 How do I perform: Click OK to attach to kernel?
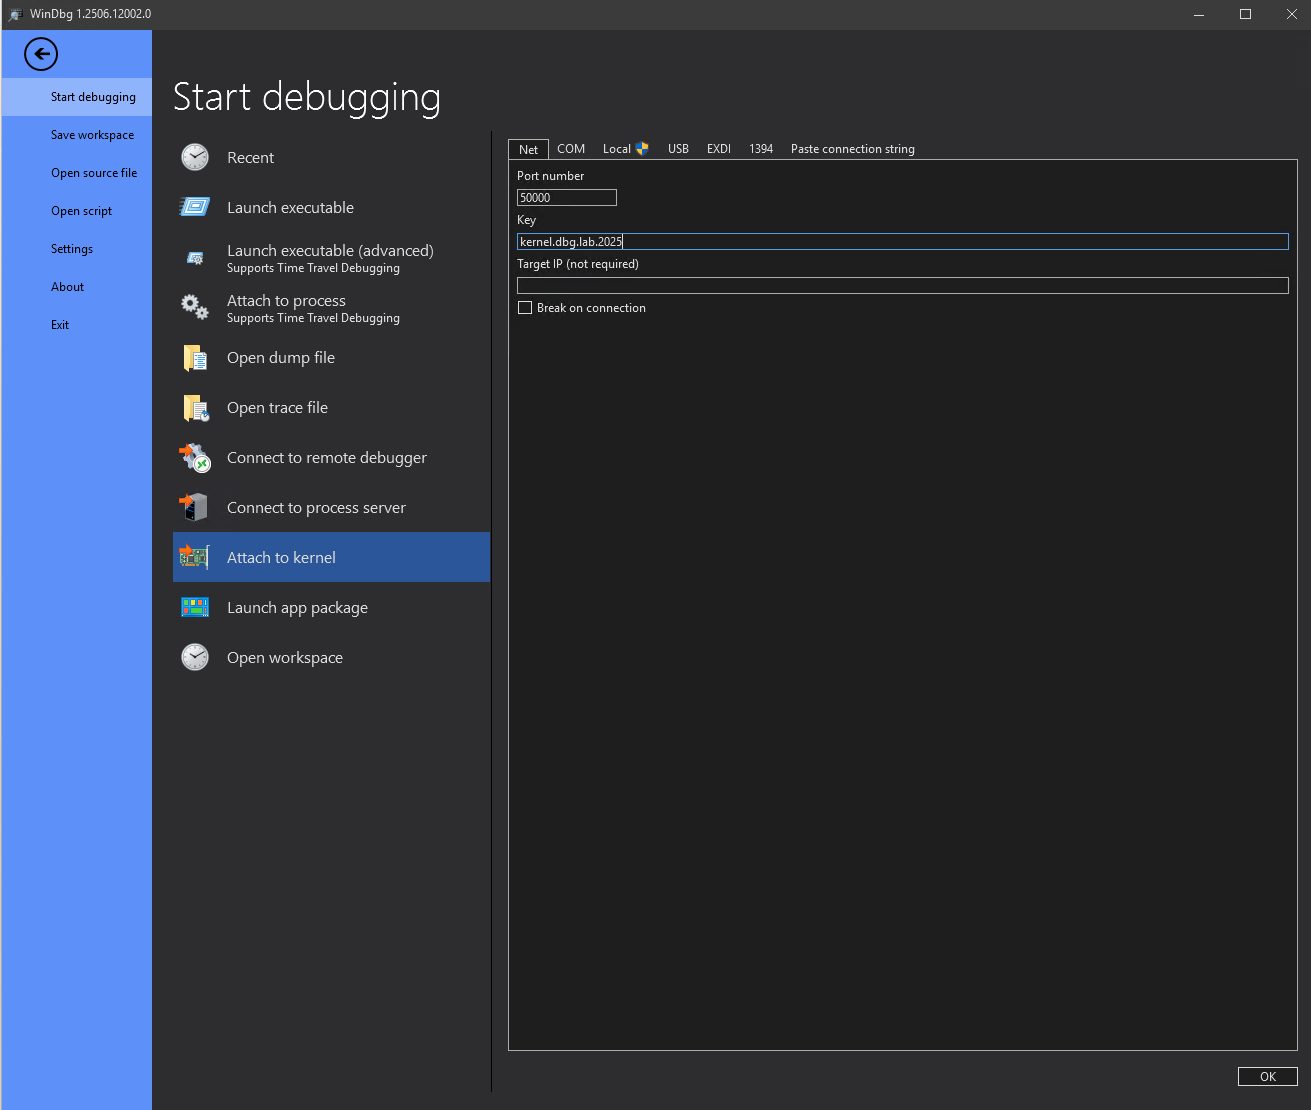tap(1267, 1076)
